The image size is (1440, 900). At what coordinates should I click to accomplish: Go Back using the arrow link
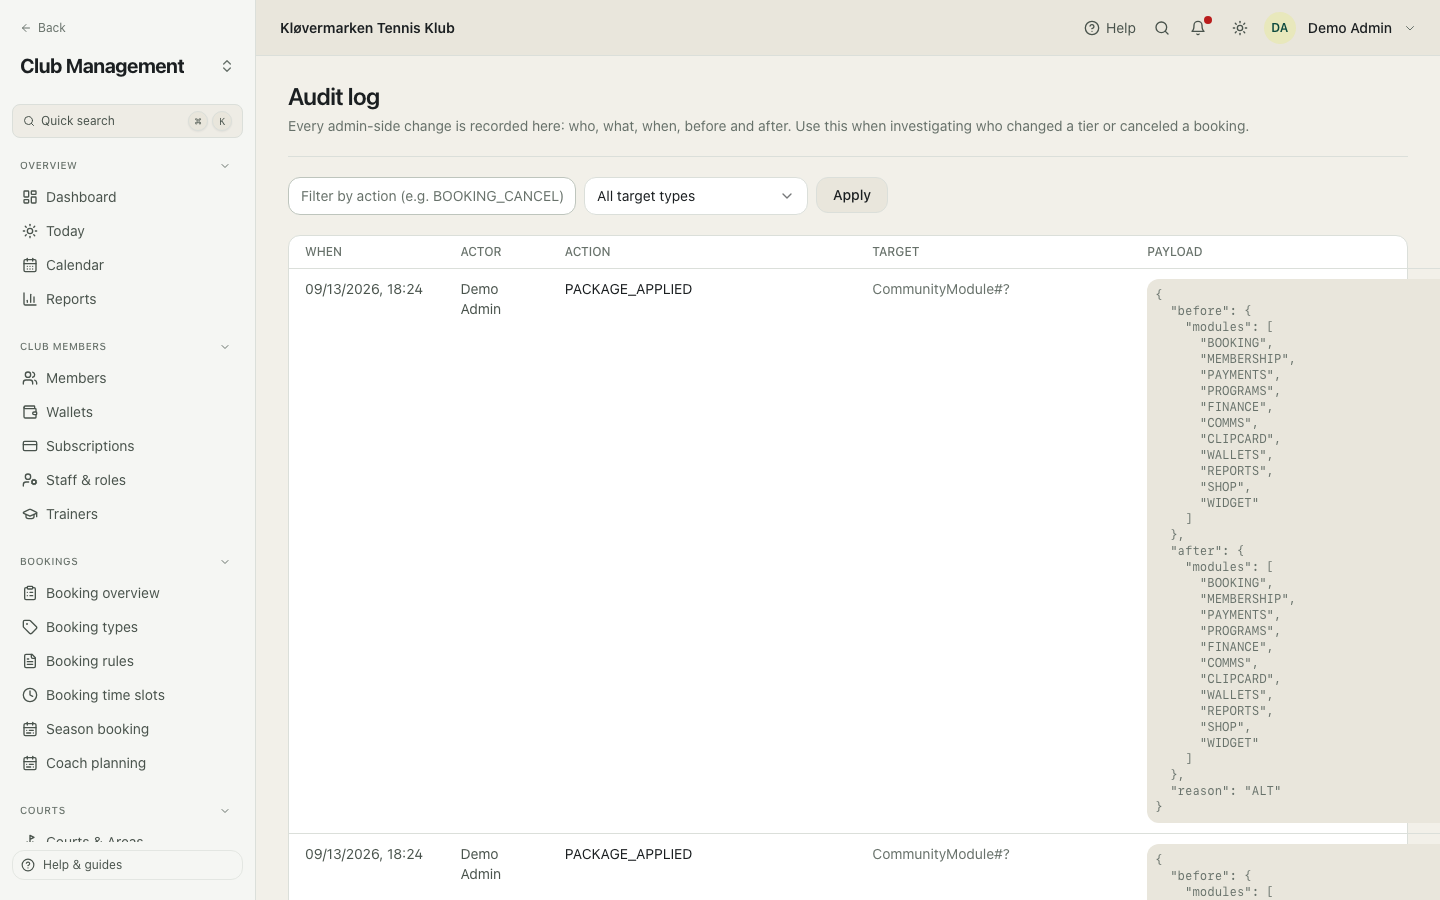[x=43, y=28]
